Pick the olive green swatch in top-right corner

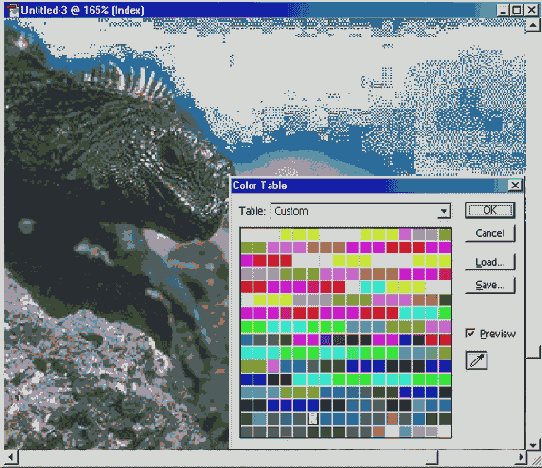pos(445,235)
